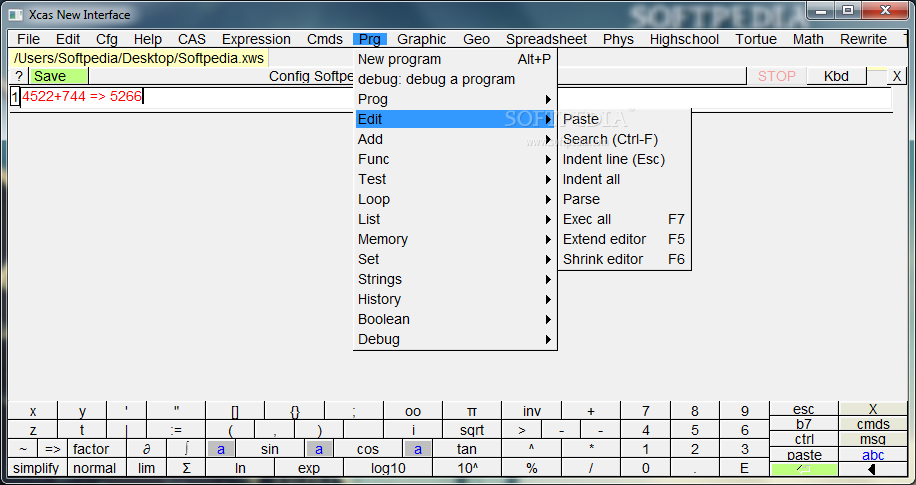Image resolution: width=916 pixels, height=485 pixels.
Task: Expand the Debug submenu
Action: 455,339
